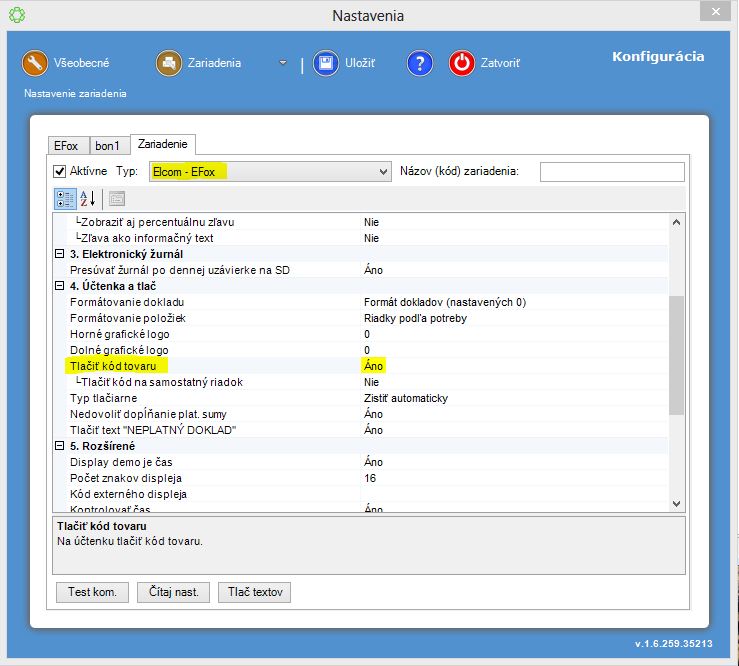
Task: Switch property grid to categorized view
Action: (64, 198)
